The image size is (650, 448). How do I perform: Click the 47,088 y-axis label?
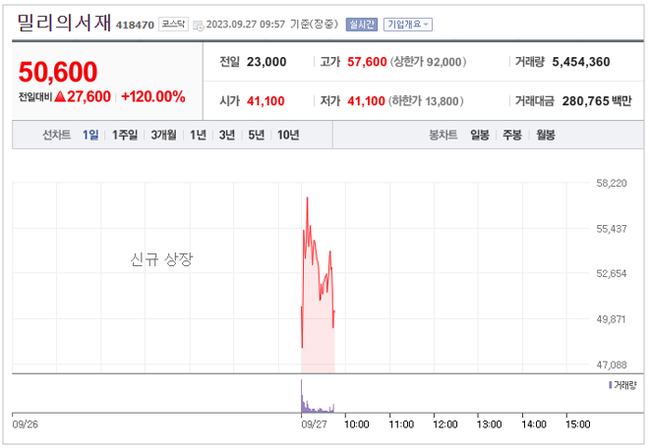[x=611, y=365]
